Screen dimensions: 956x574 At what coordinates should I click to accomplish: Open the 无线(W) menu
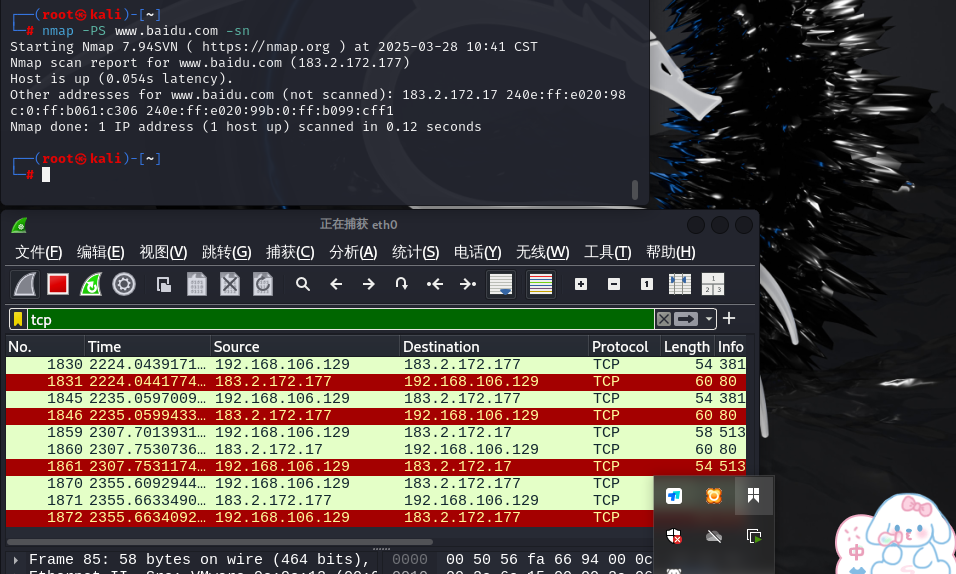click(543, 252)
